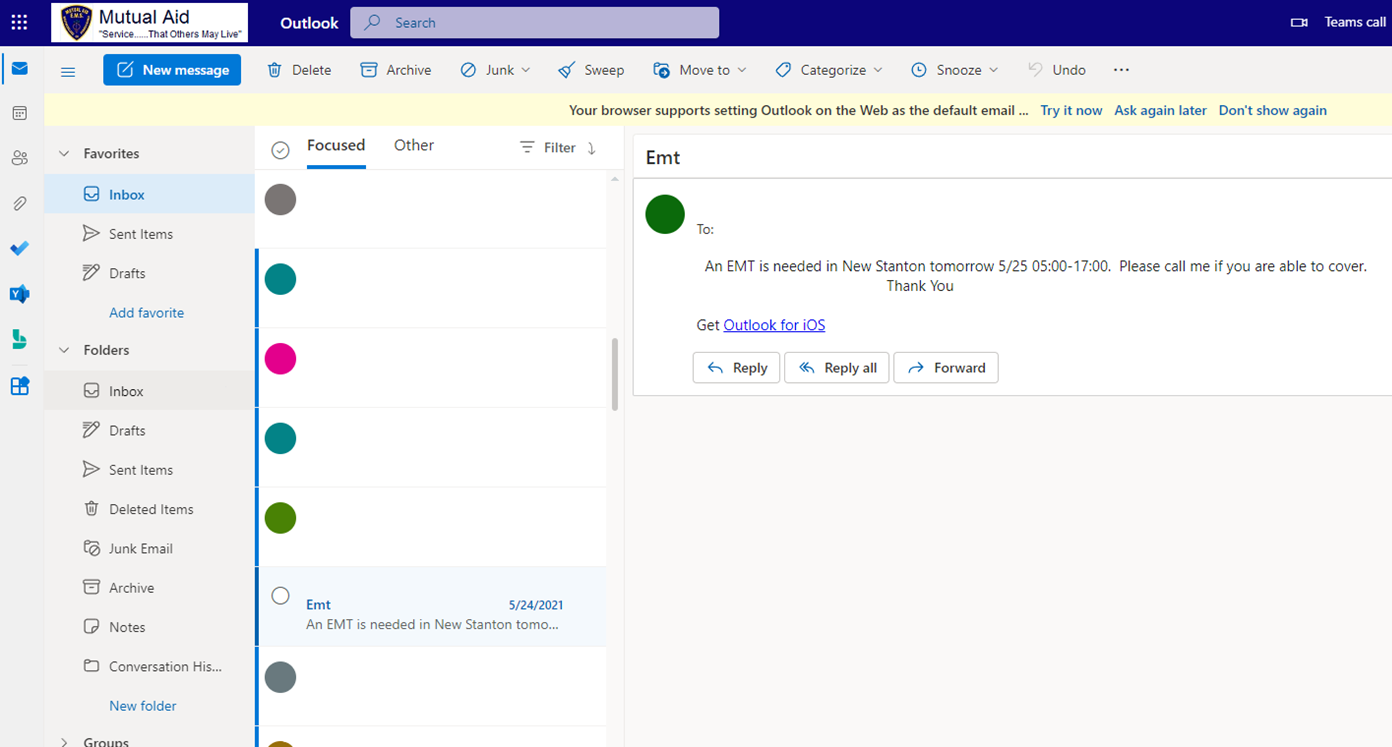Open Files attachments paperclip icon
This screenshot has width=1392, height=747.
tap(19, 203)
